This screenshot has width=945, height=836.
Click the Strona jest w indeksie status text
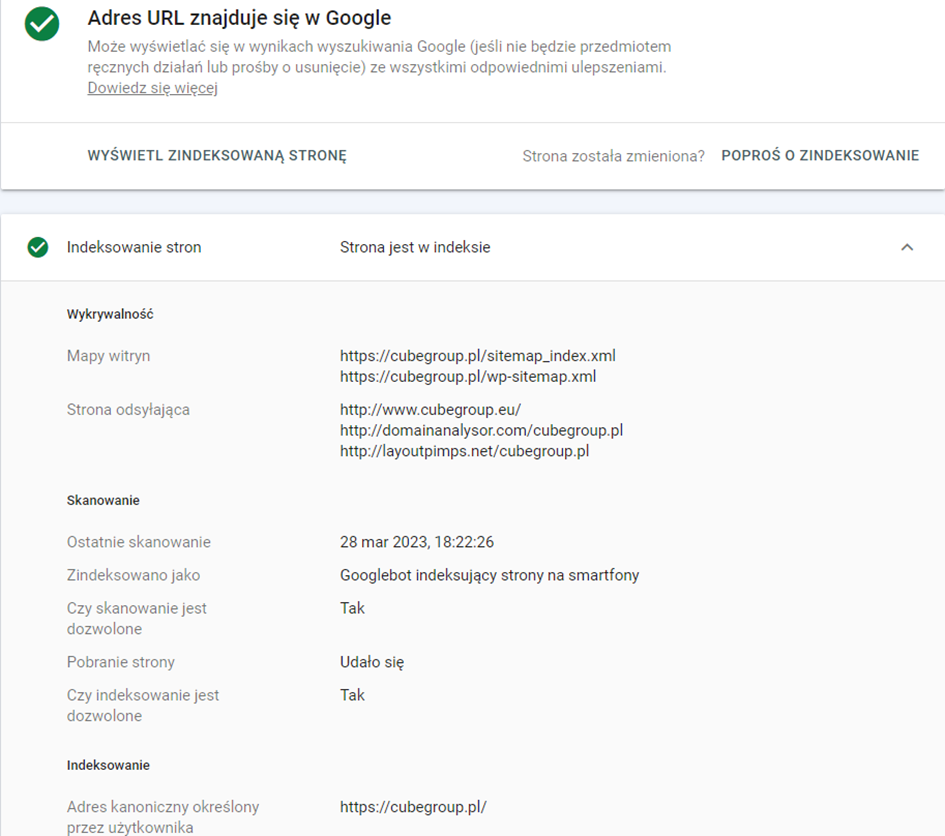click(415, 247)
